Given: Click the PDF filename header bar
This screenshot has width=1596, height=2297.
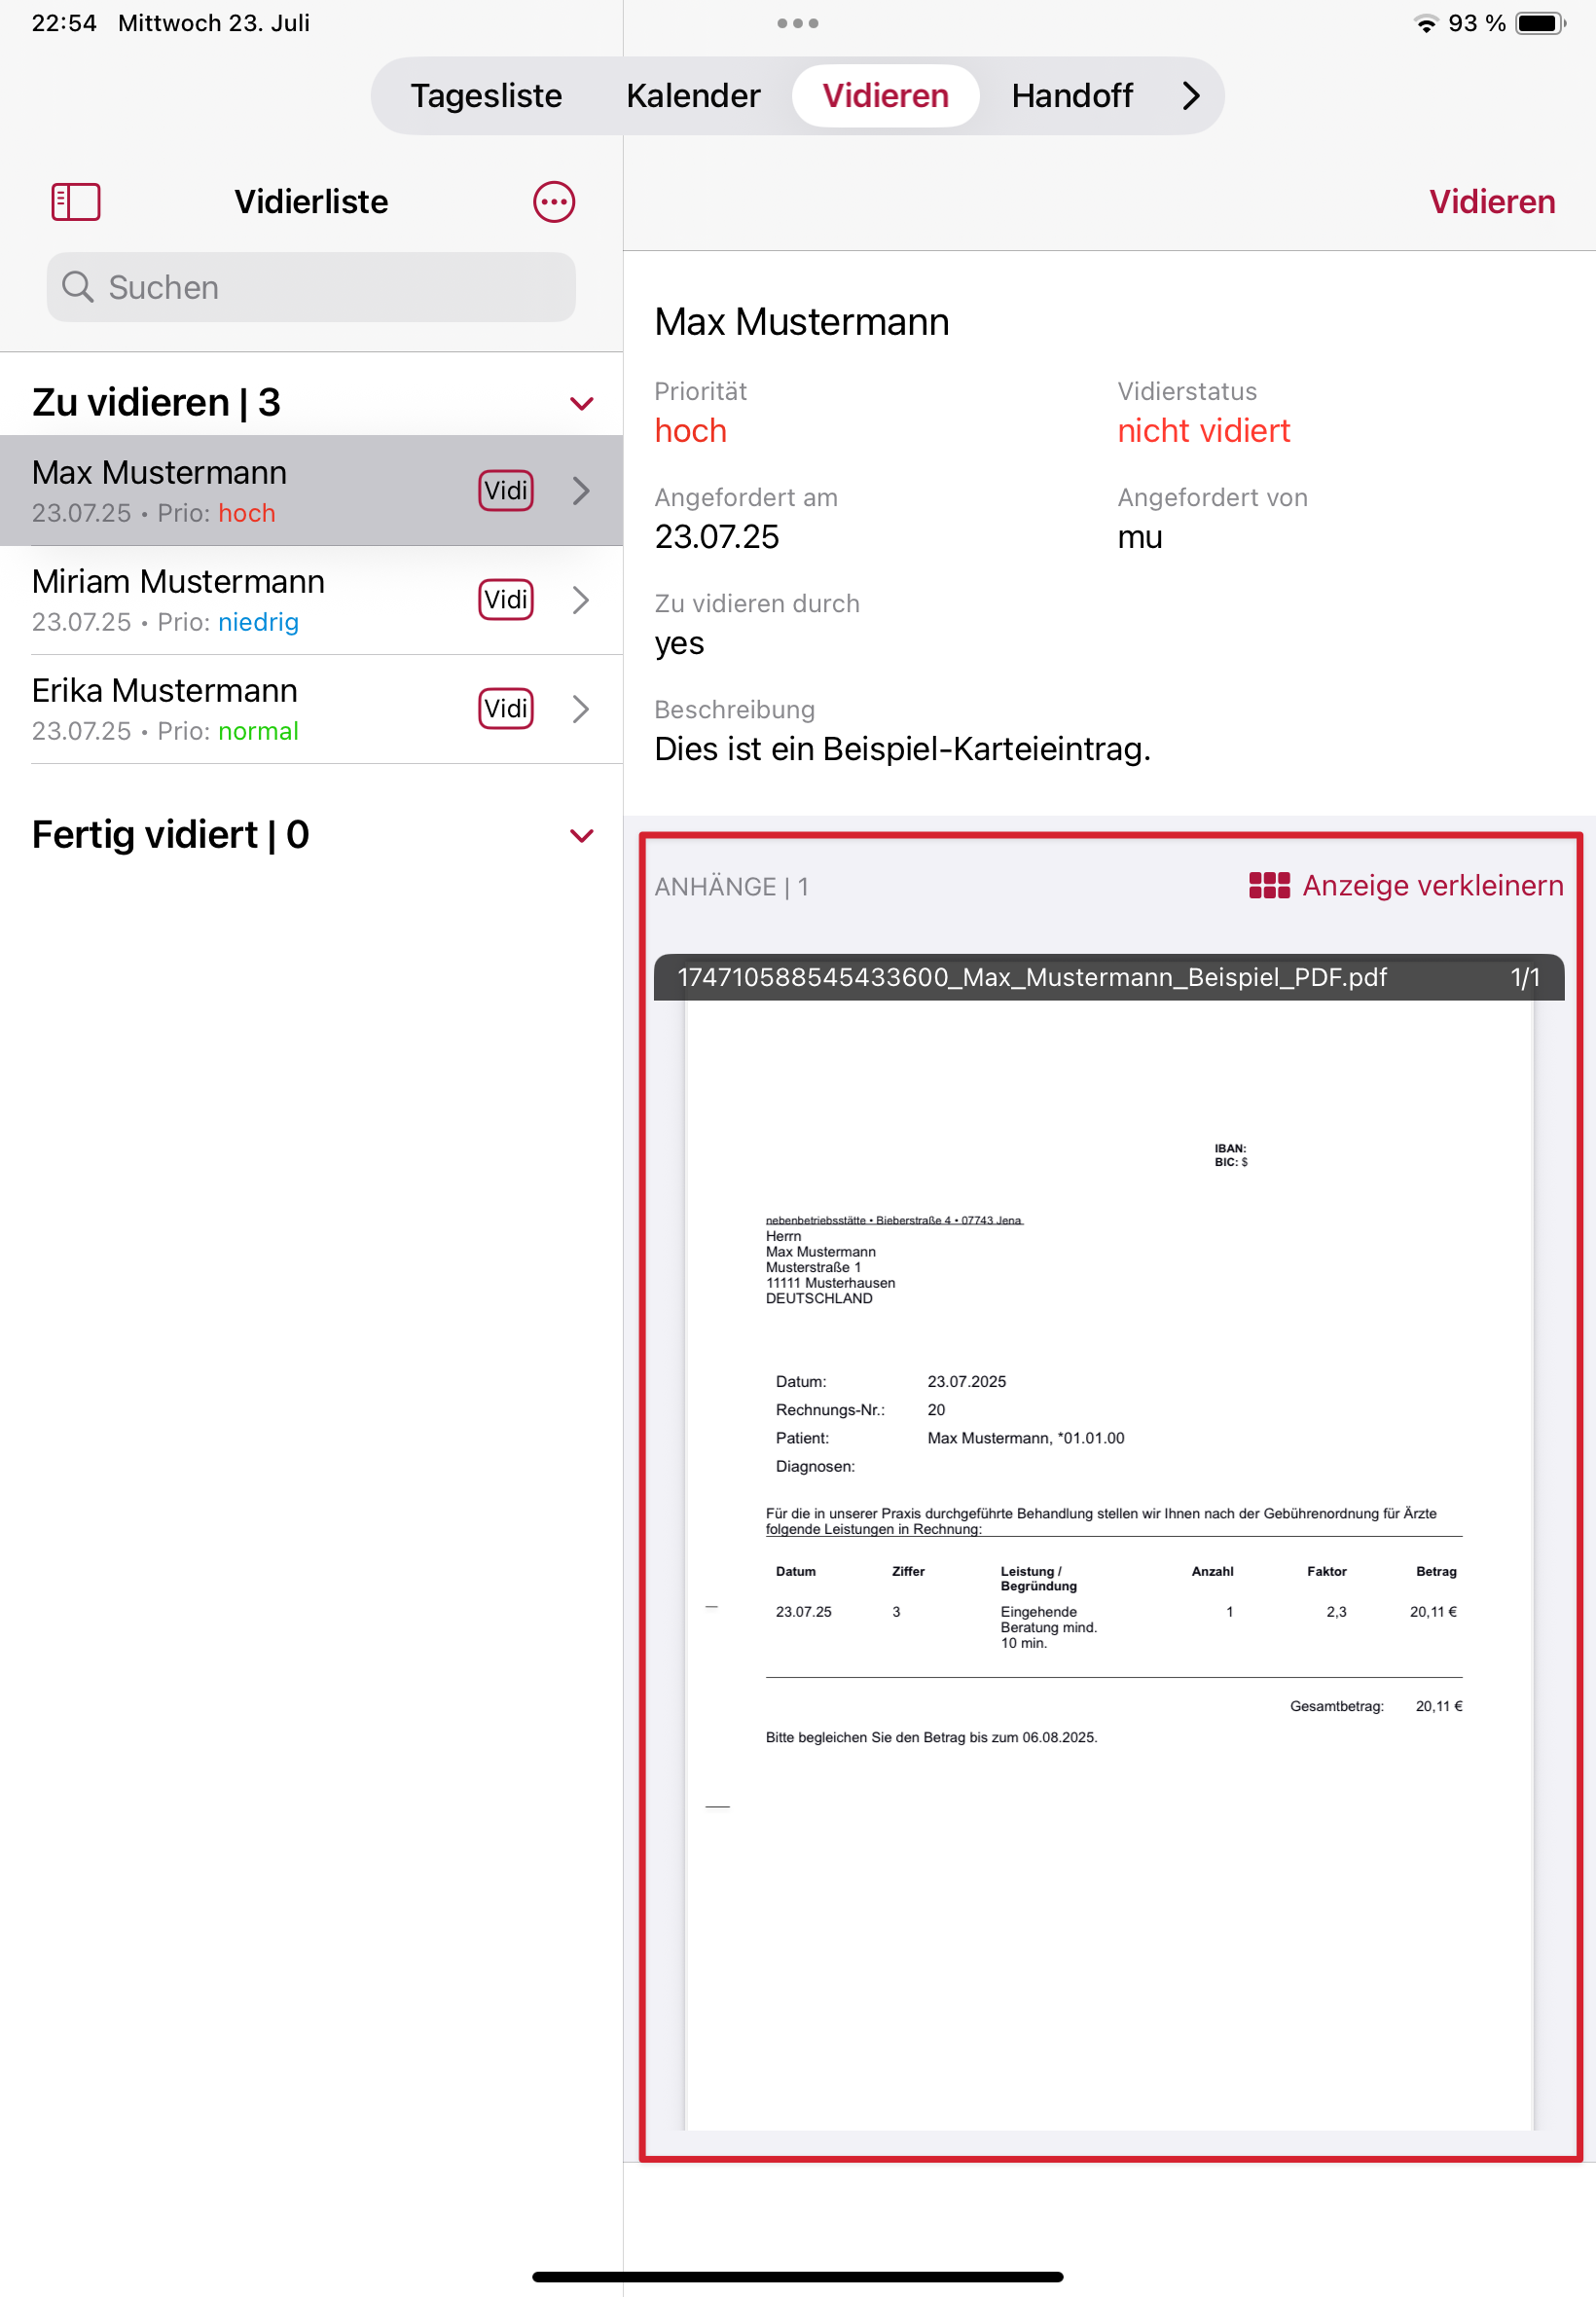Looking at the screenshot, I should [x=1109, y=977].
